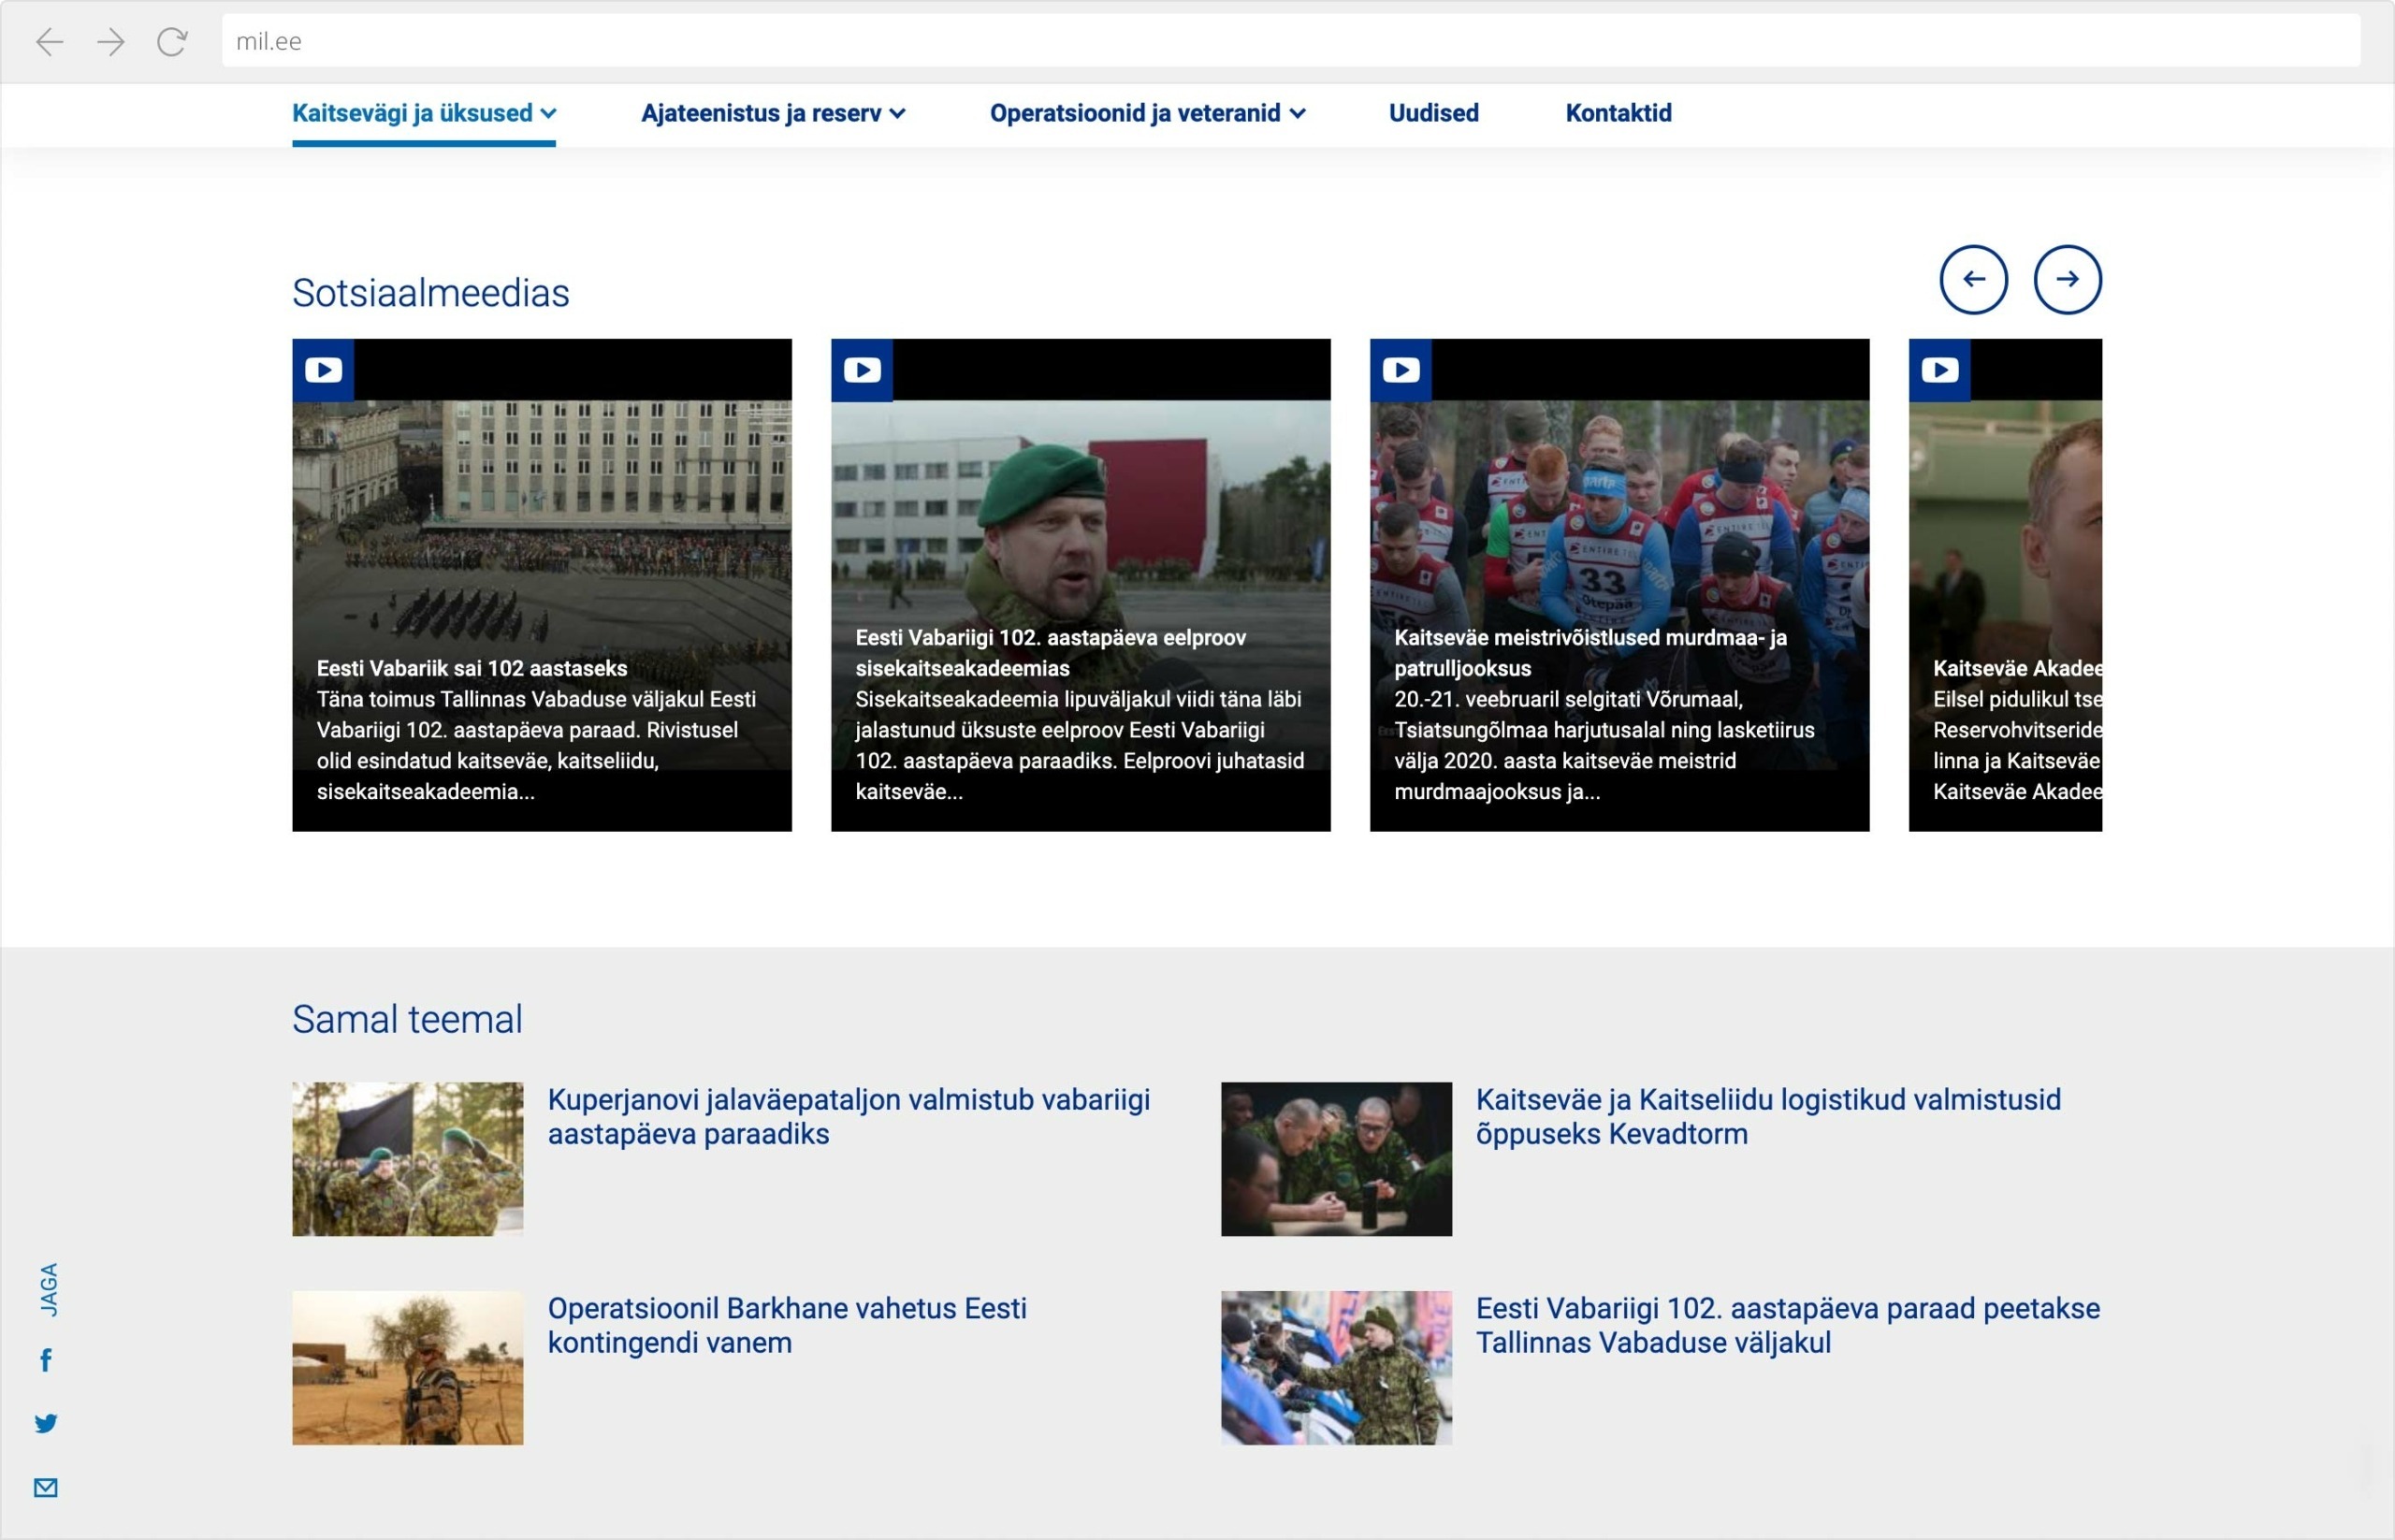This screenshot has width=2395, height=1540.
Task: Go to previous social media slide
Action: click(x=1973, y=279)
